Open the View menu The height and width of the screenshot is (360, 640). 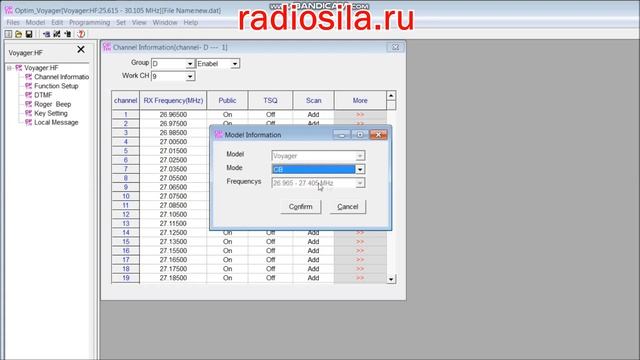(x=139, y=22)
